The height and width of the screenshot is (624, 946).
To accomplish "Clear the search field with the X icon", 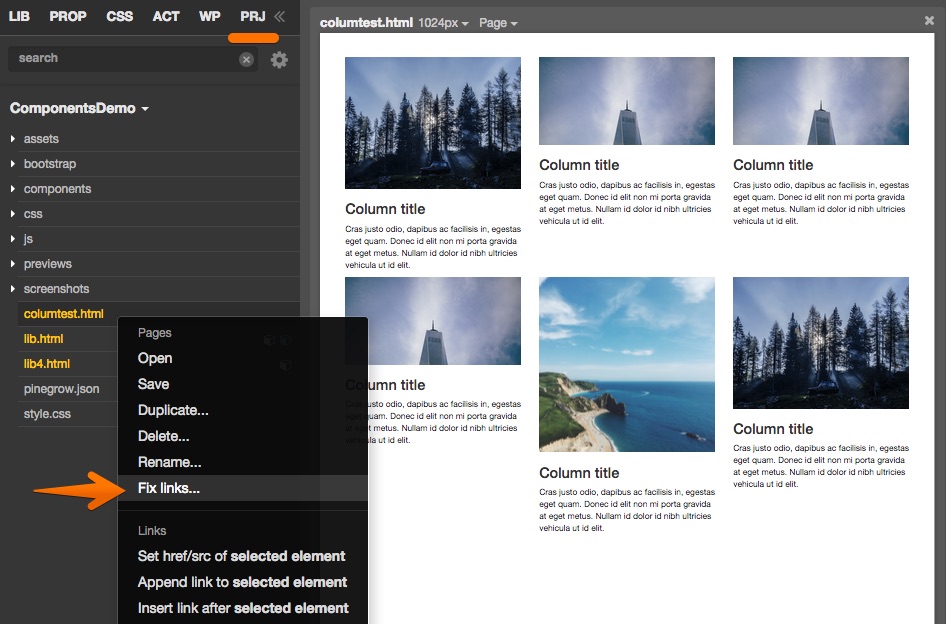I will point(246,59).
